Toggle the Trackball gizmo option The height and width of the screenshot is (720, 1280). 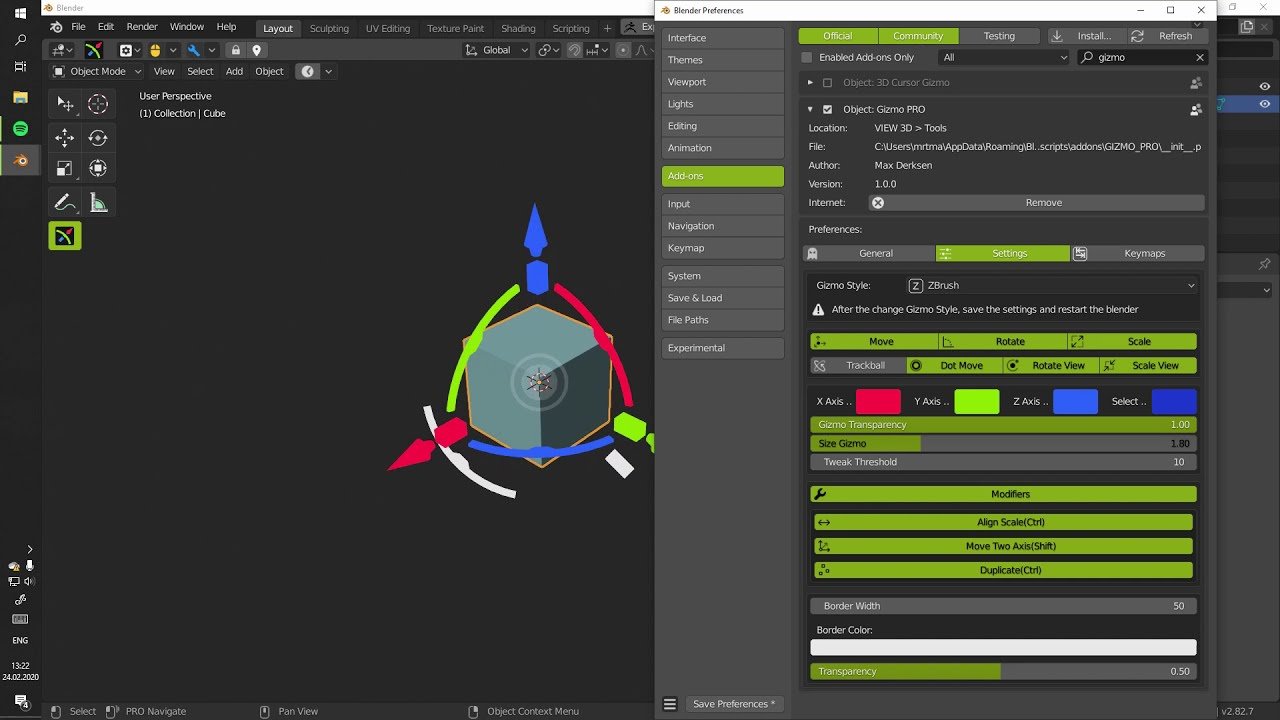pyautogui.click(x=858, y=366)
